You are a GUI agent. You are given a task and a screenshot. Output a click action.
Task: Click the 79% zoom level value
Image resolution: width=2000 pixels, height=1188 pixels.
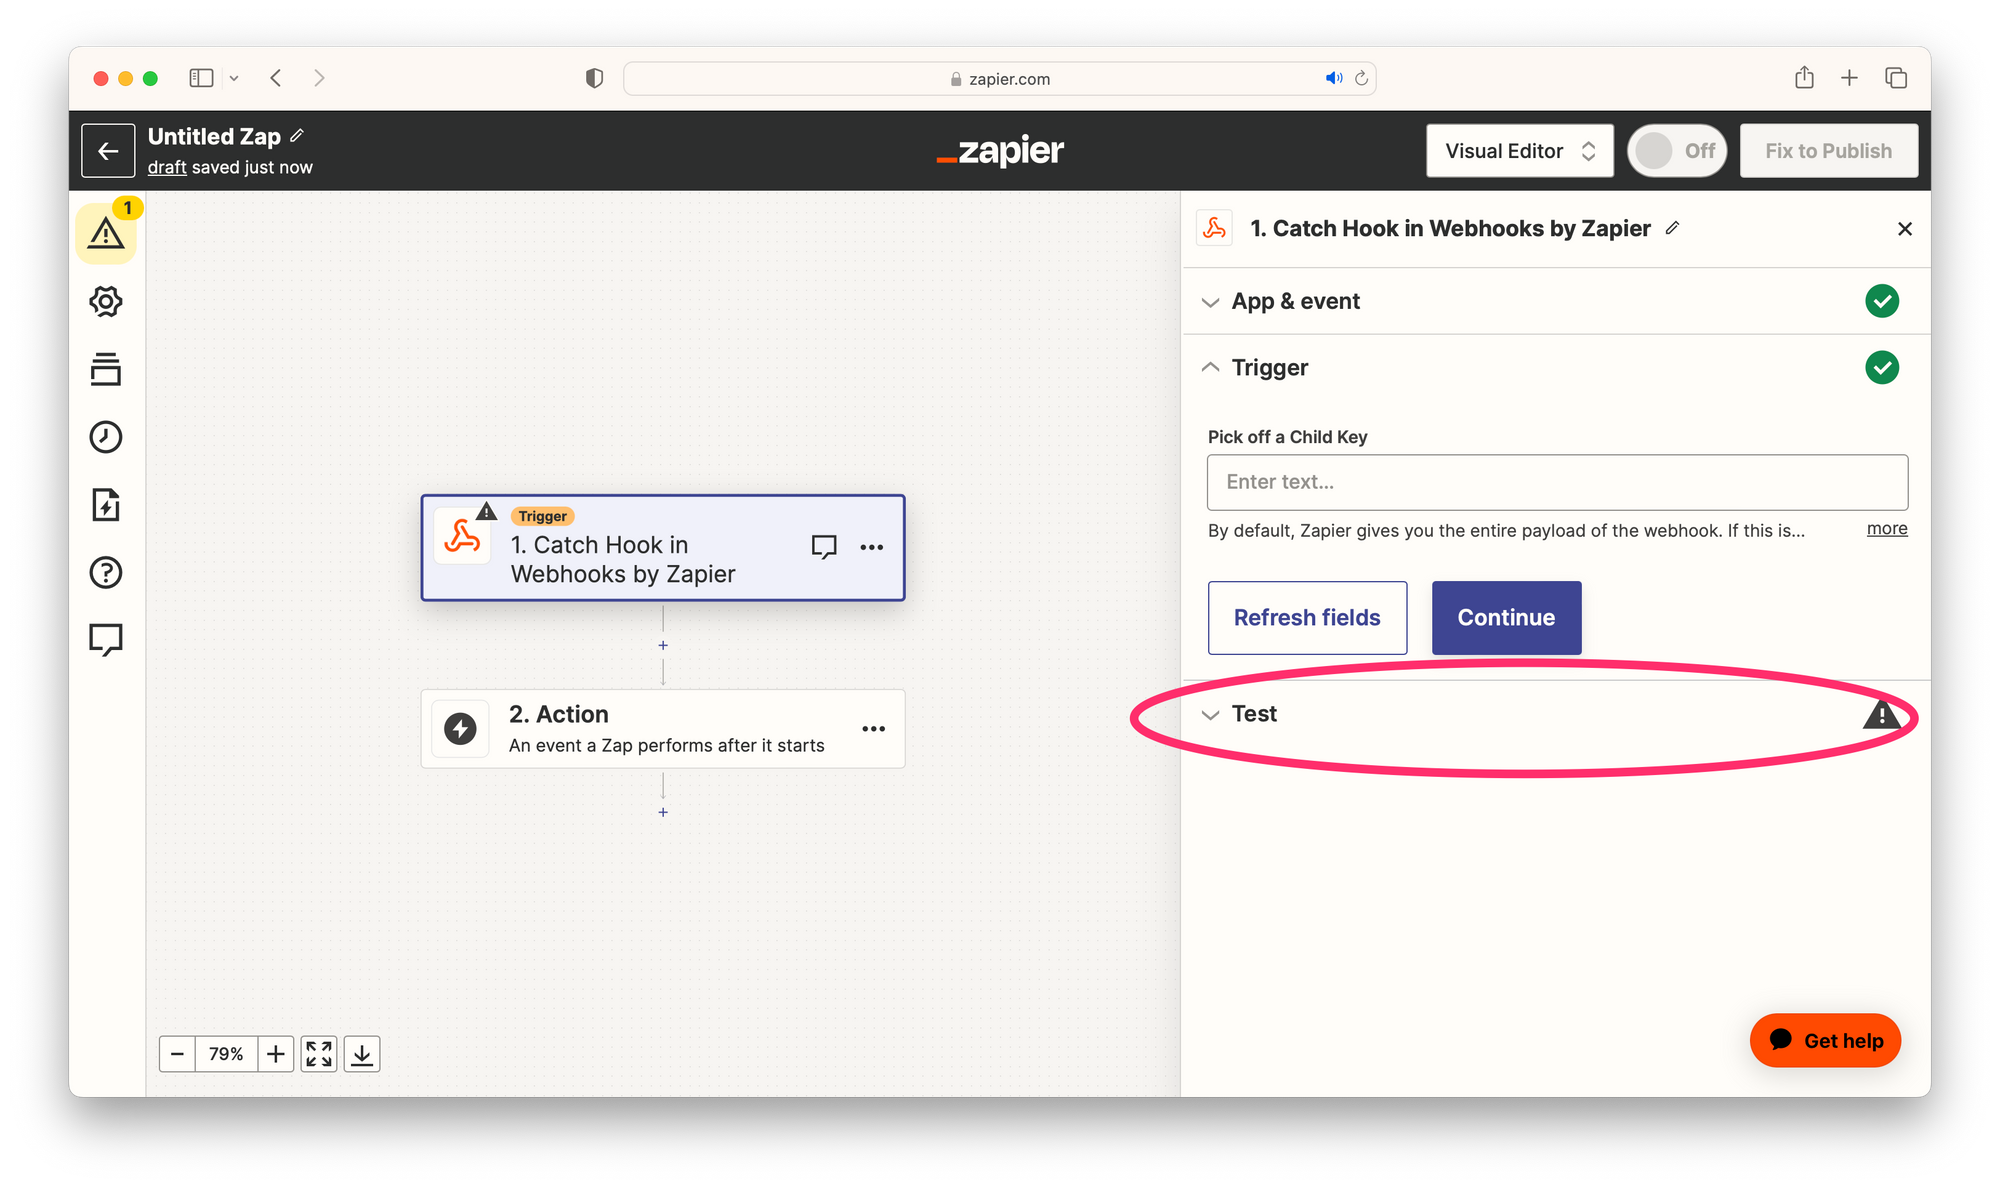(226, 1054)
